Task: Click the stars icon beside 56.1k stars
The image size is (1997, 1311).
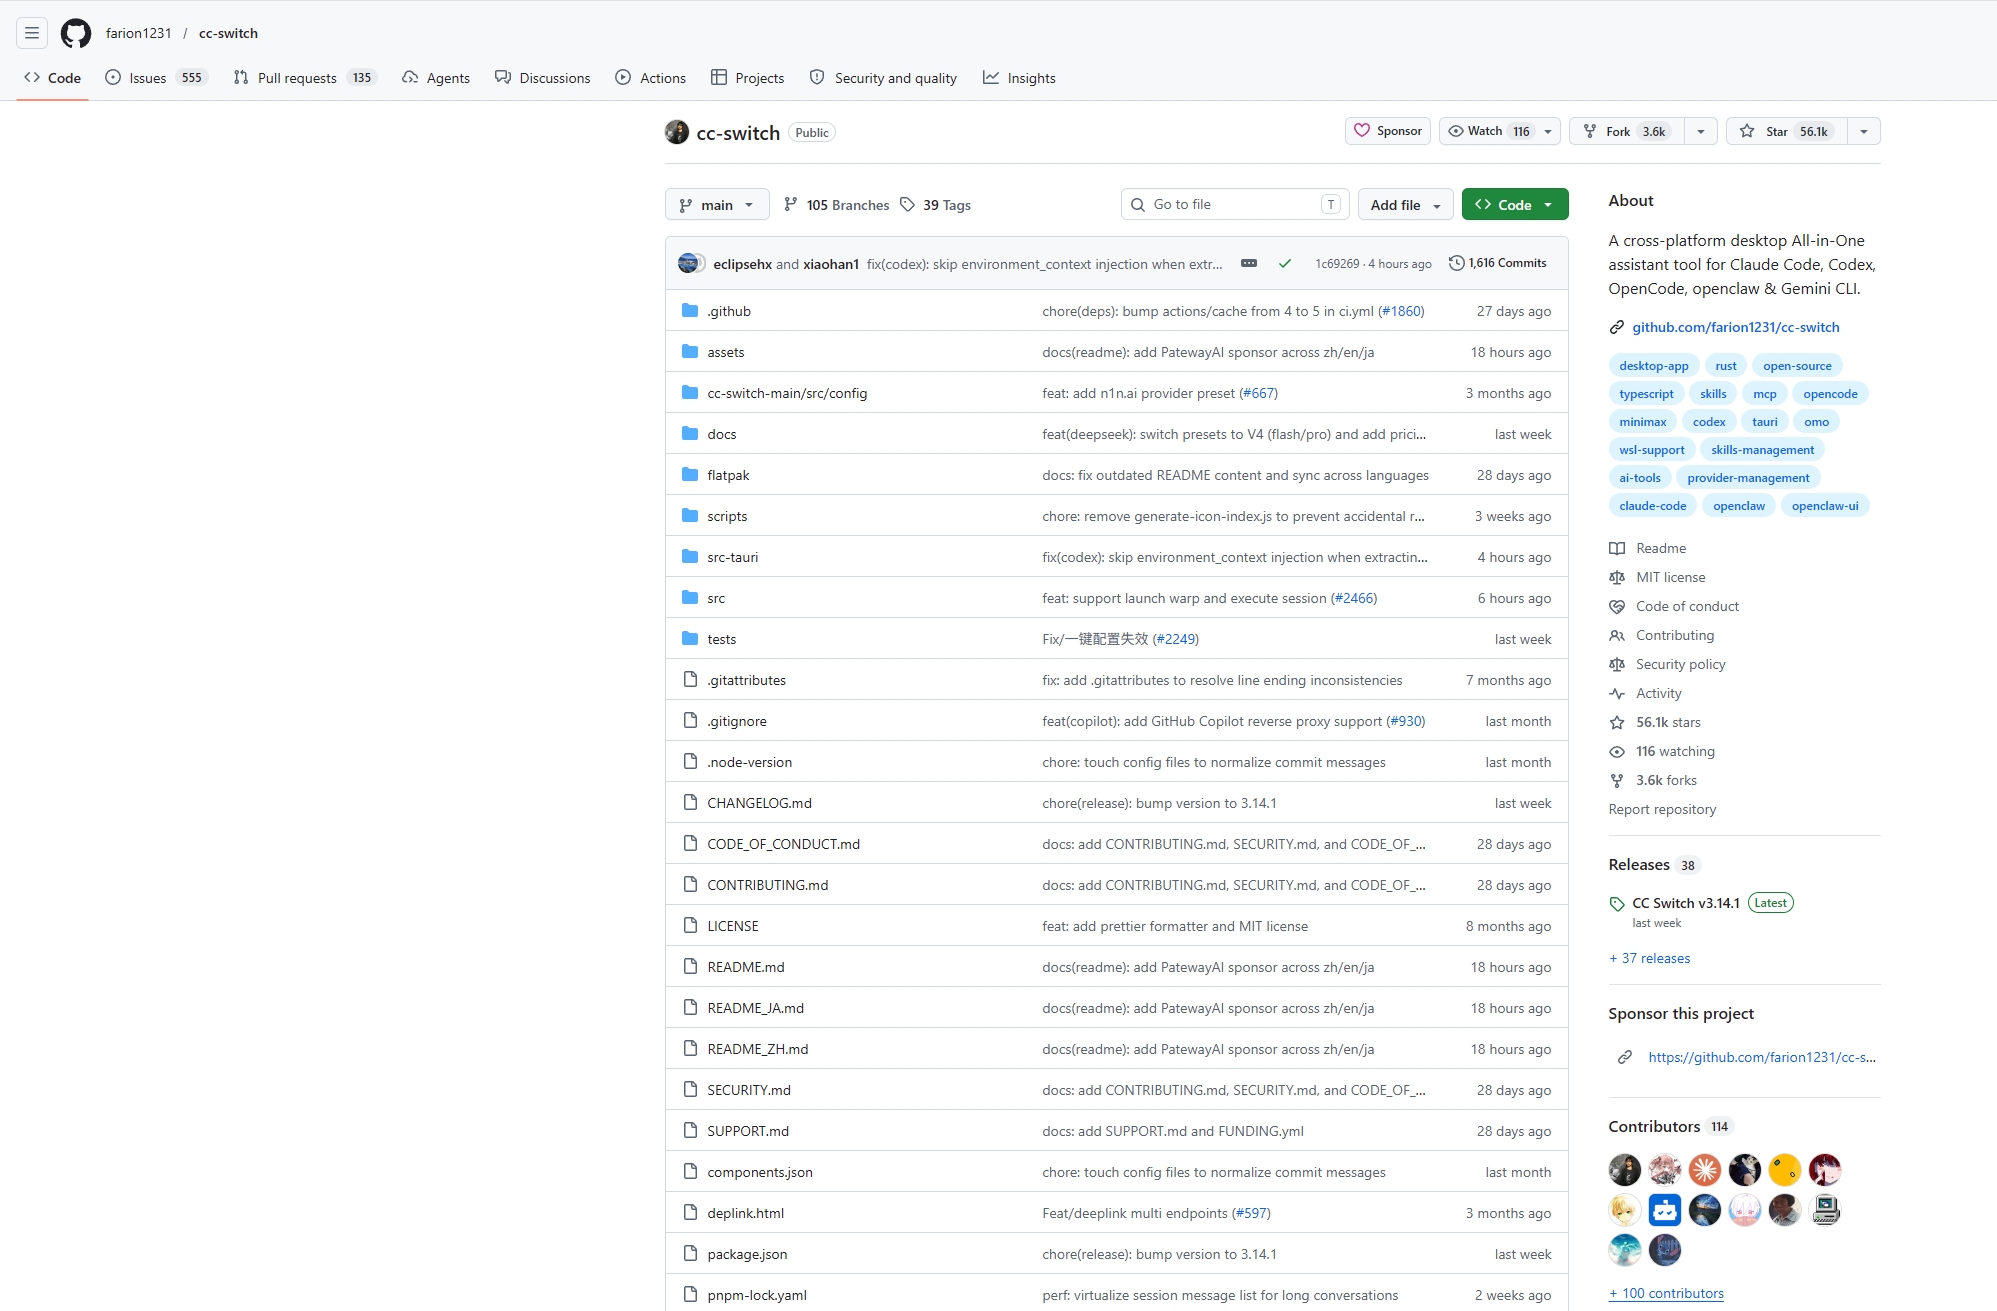Action: tap(1617, 722)
